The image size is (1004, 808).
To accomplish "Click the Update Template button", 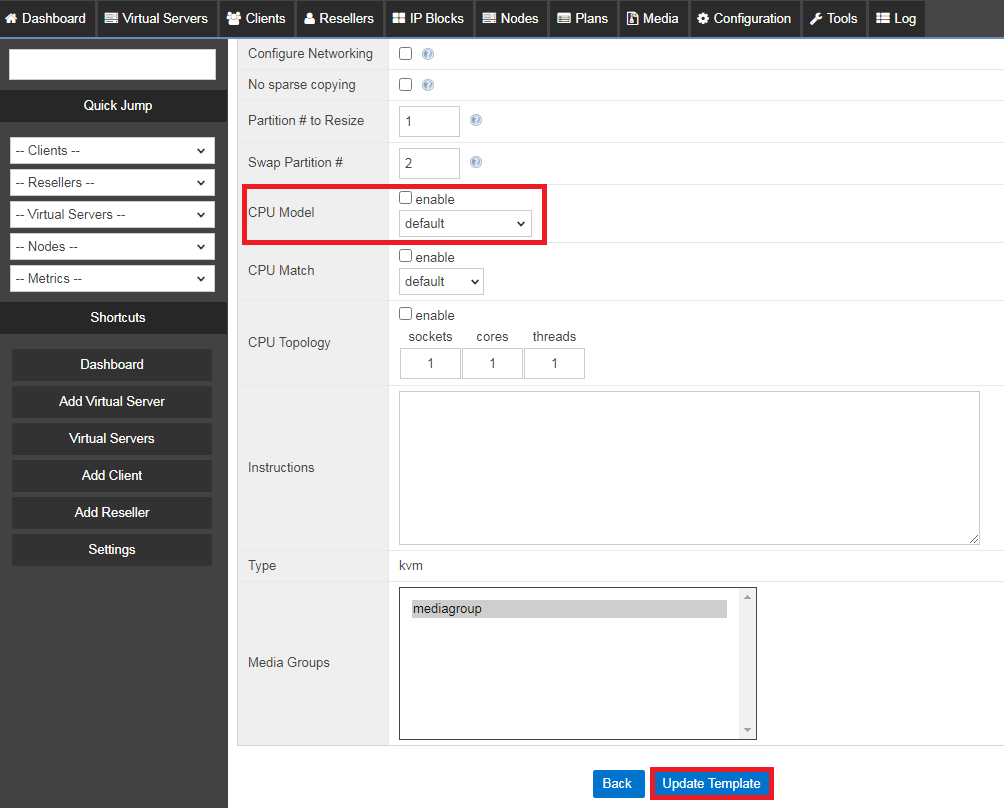I will pos(711,784).
